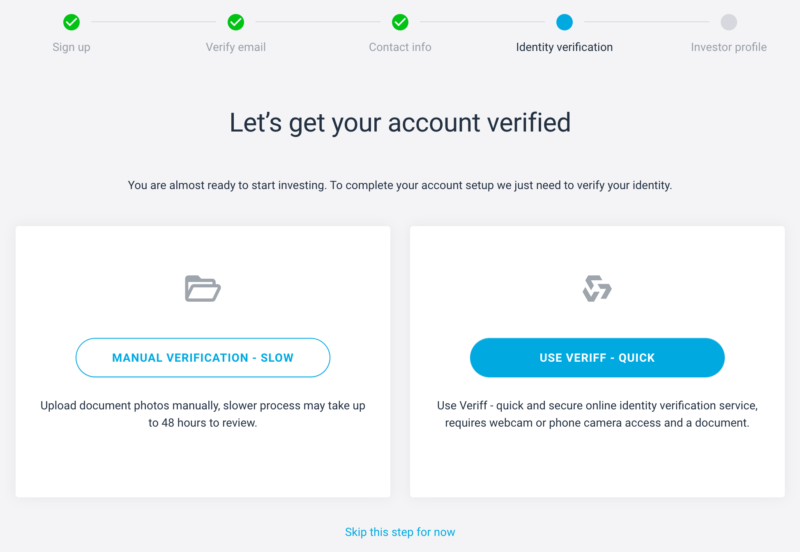800x552 pixels.
Task: Go to the Contact info step label
Action: [400, 47]
